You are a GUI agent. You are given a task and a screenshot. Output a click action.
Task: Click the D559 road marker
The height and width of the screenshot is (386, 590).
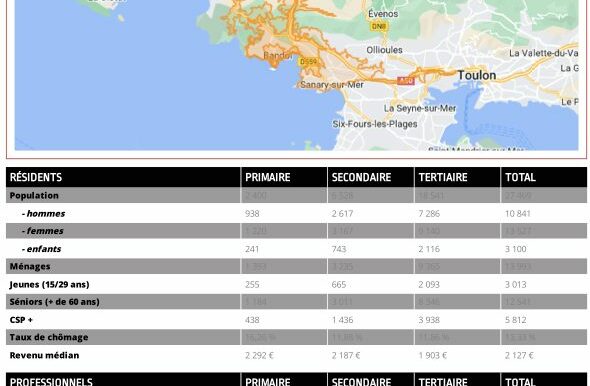click(308, 61)
